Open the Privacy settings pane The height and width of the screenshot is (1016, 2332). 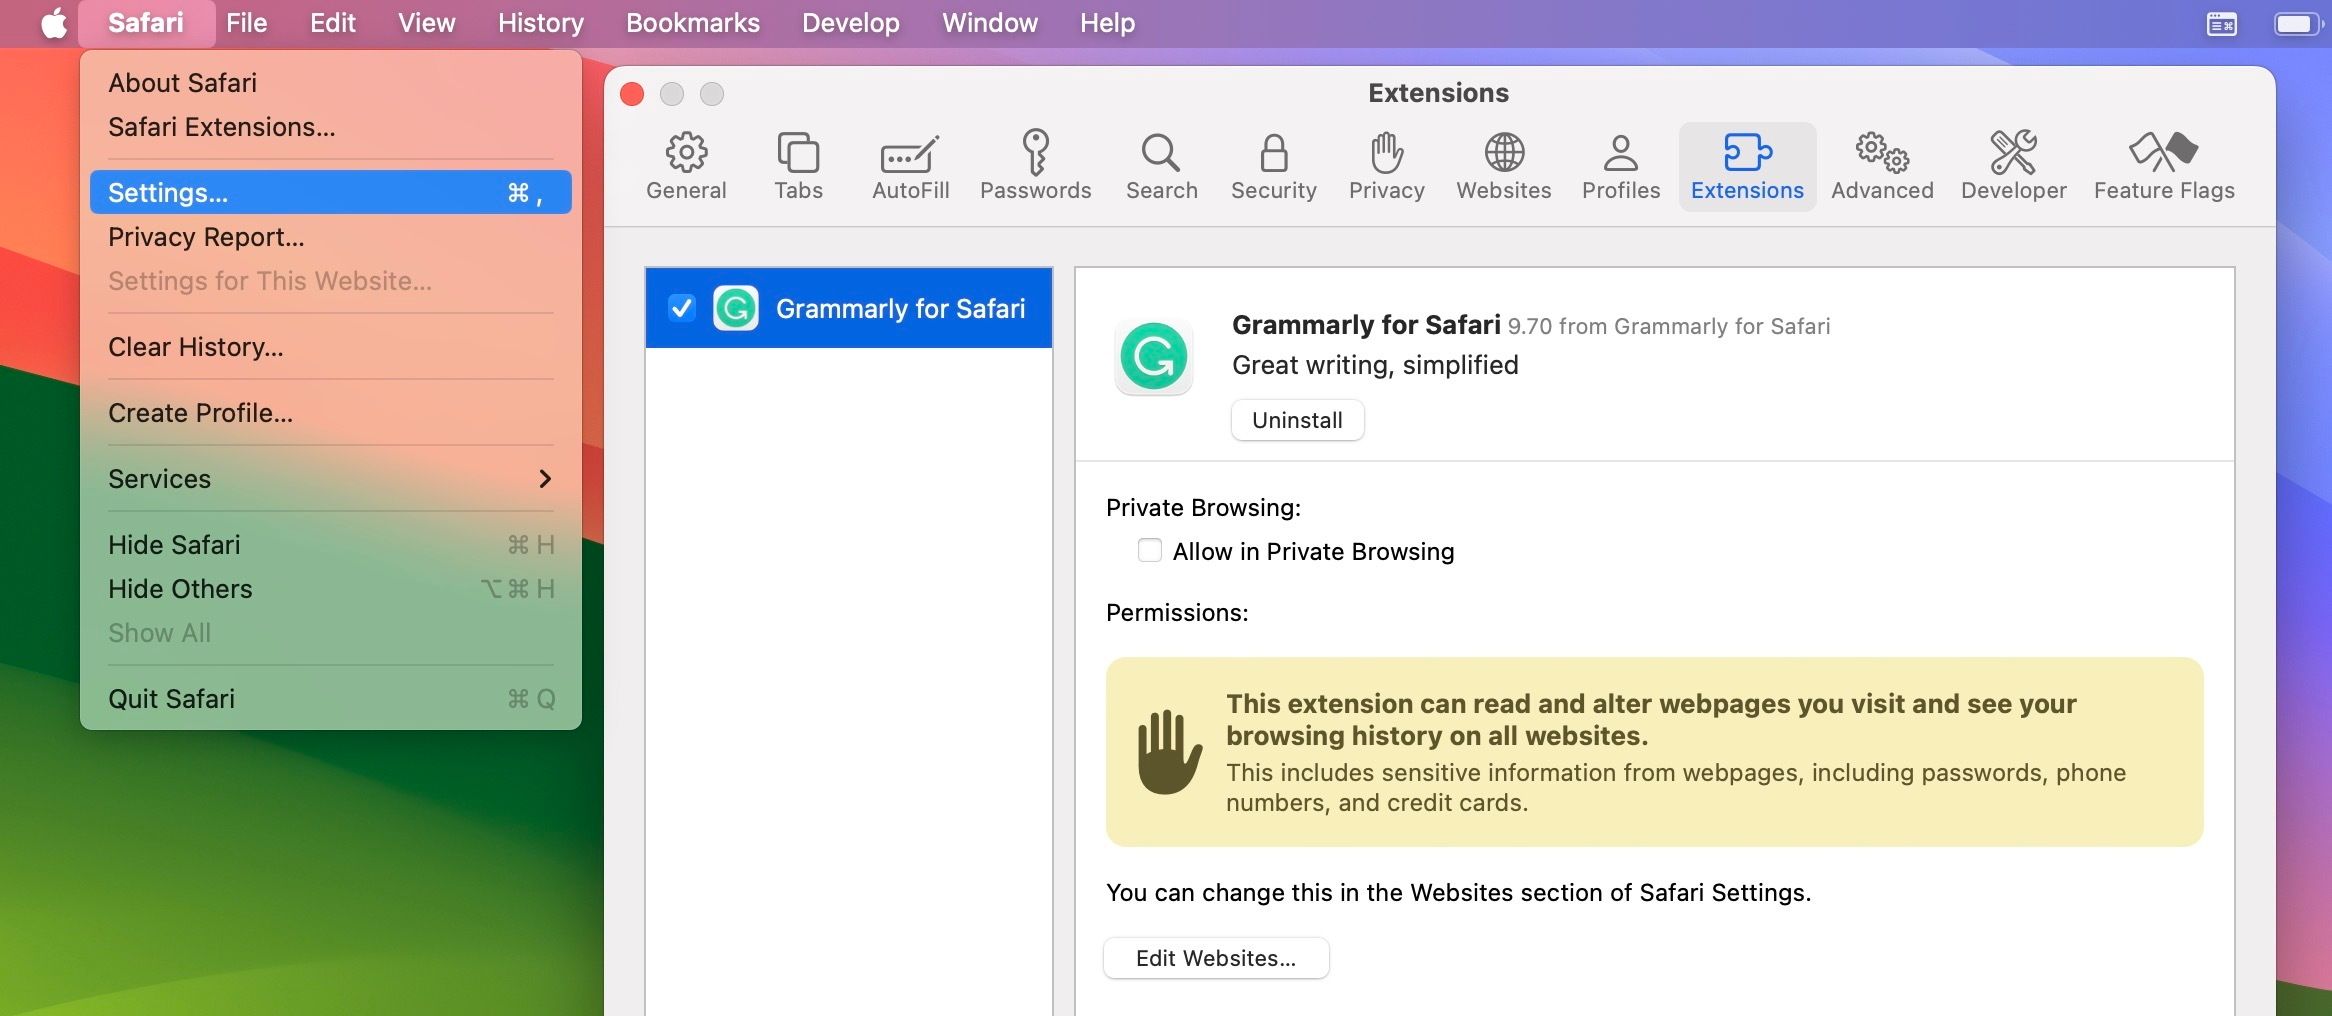click(x=1385, y=165)
